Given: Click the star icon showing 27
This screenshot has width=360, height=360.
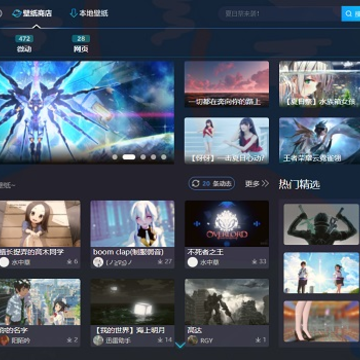Looking at the screenshot, I should (160, 262).
